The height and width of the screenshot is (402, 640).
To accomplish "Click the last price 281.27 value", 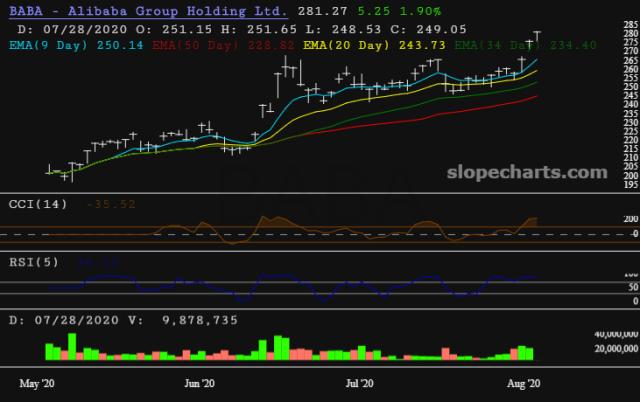I will [x=322, y=11].
